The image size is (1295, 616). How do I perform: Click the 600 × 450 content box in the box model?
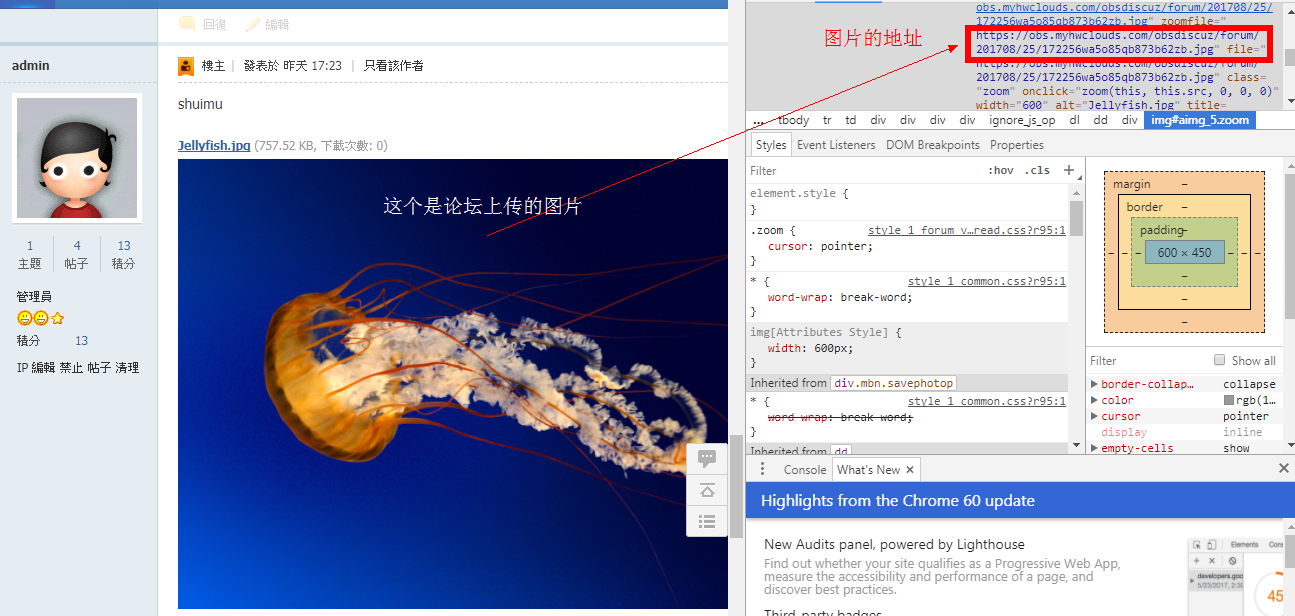click(1185, 253)
